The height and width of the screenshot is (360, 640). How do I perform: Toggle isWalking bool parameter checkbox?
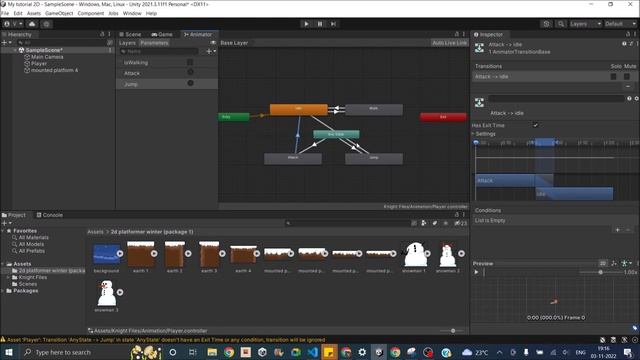click(x=190, y=62)
